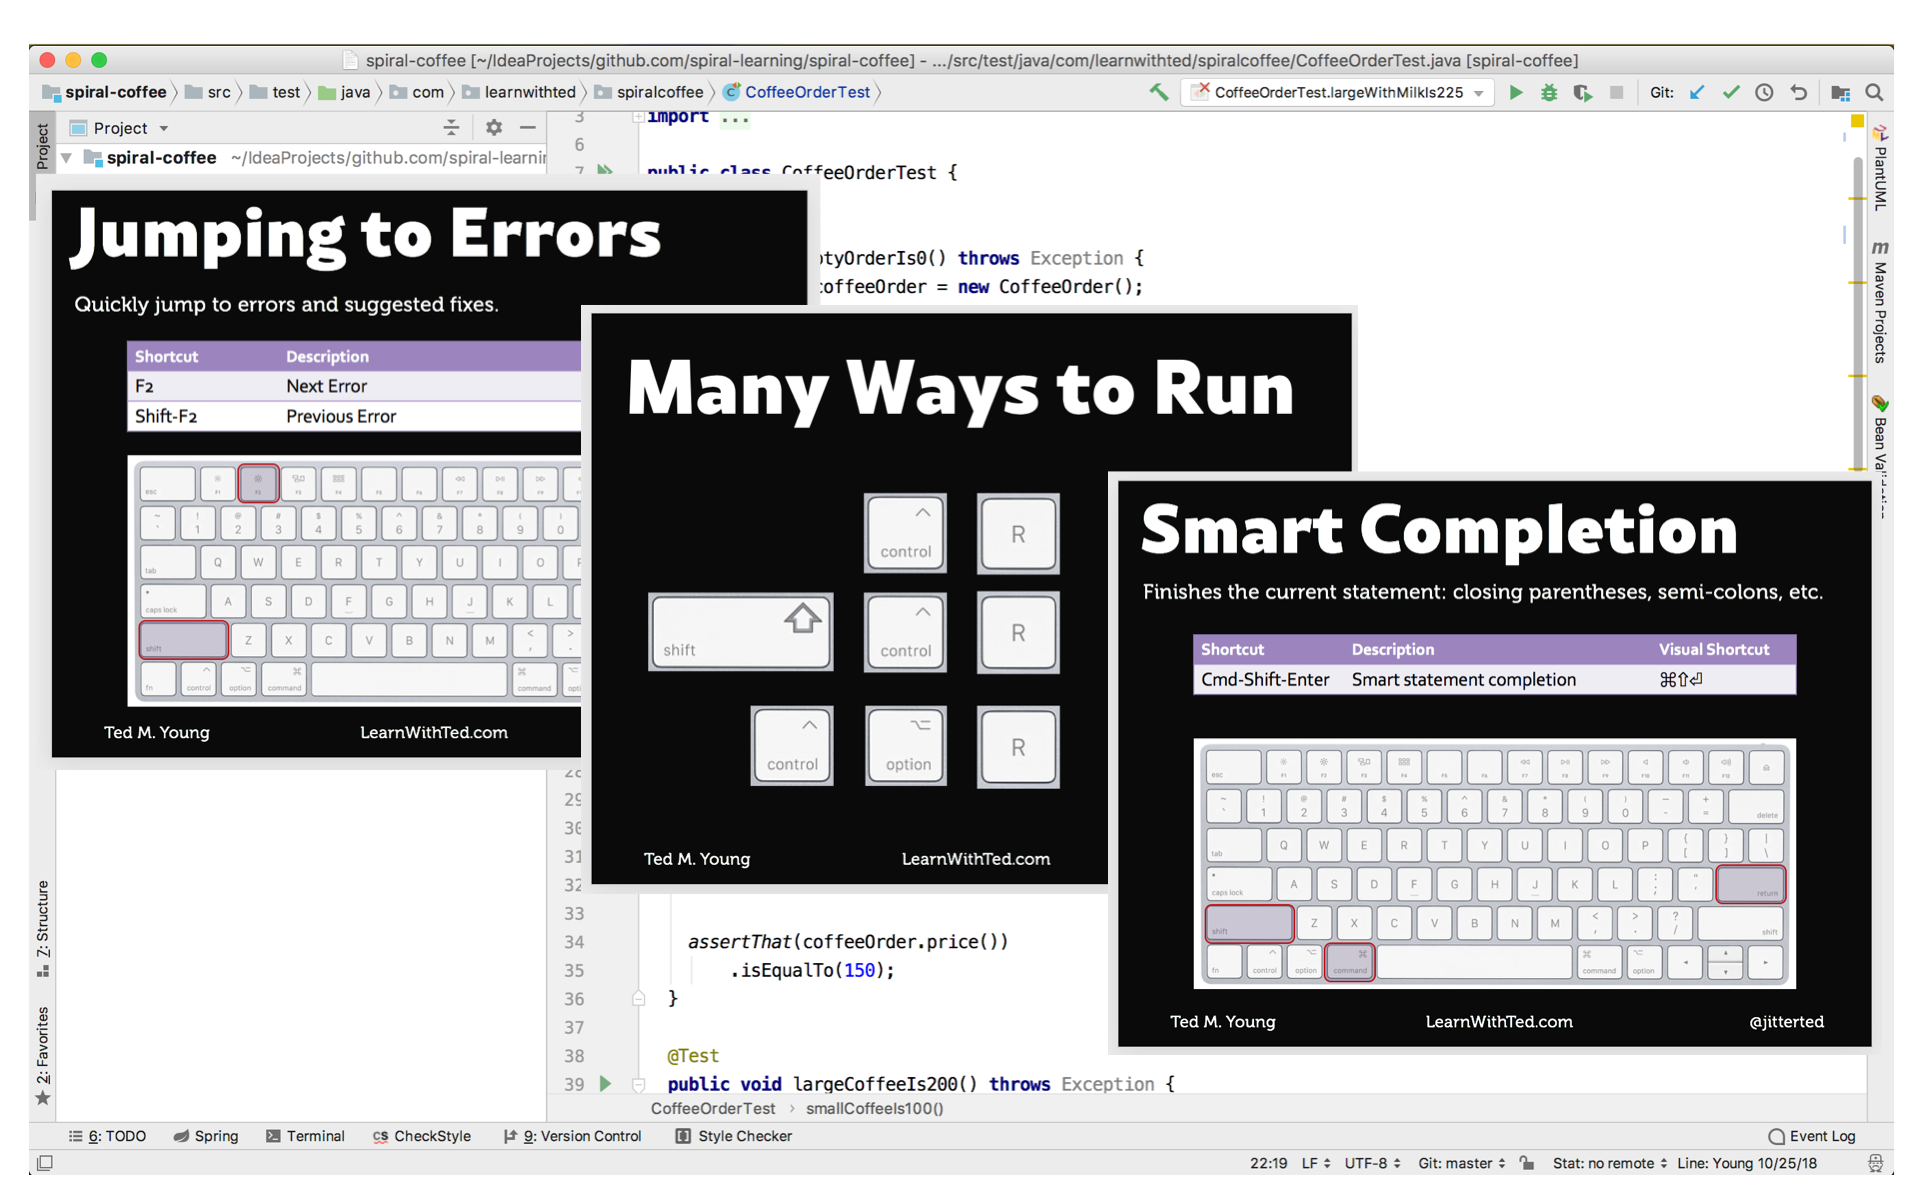Image resolution: width=1920 pixels, height=1200 pixels.
Task: Revert changes using the undo arrow
Action: click(1799, 92)
